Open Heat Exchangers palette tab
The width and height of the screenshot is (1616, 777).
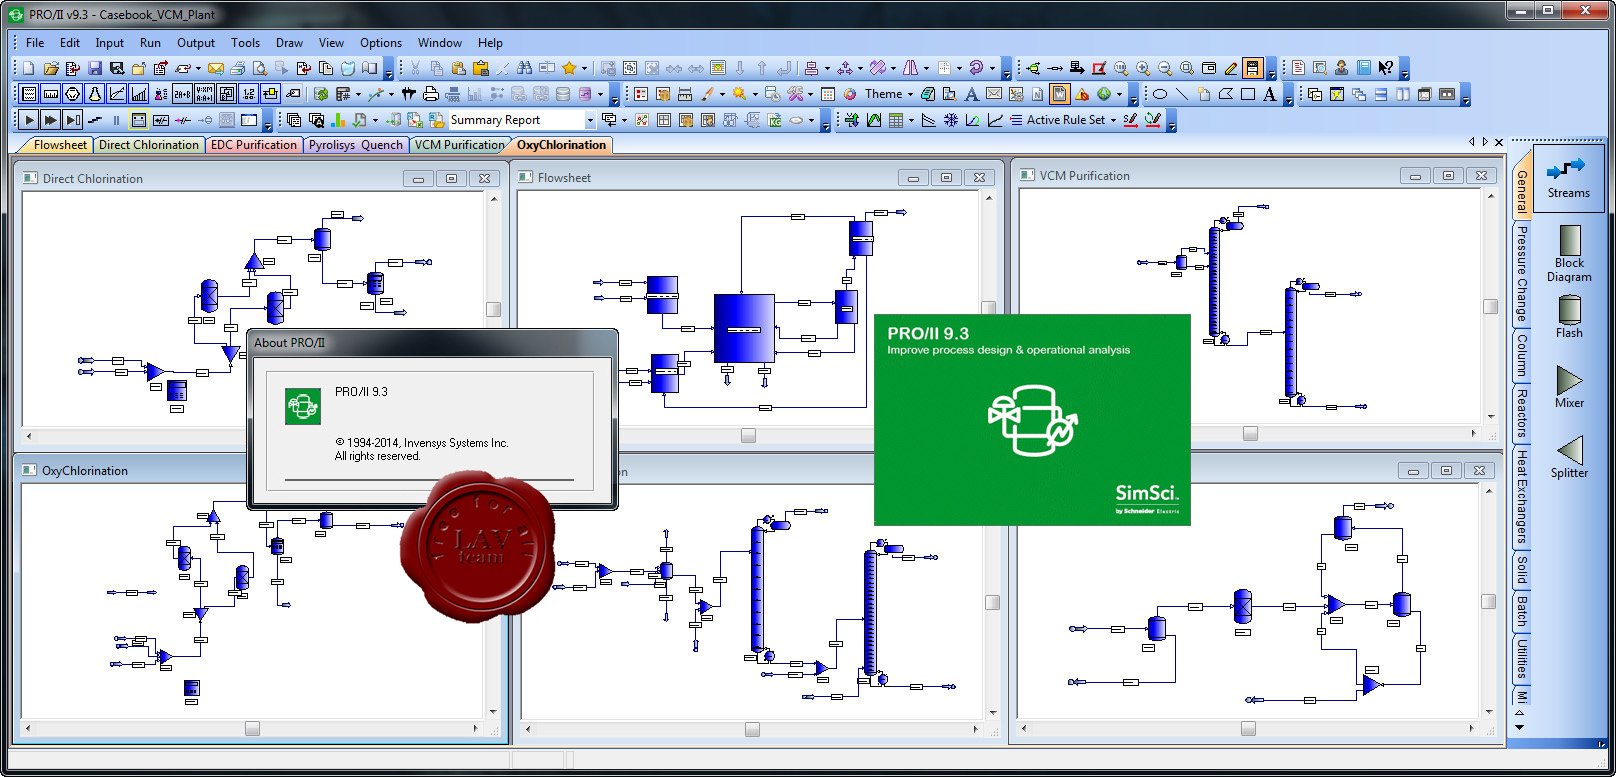(1522, 496)
